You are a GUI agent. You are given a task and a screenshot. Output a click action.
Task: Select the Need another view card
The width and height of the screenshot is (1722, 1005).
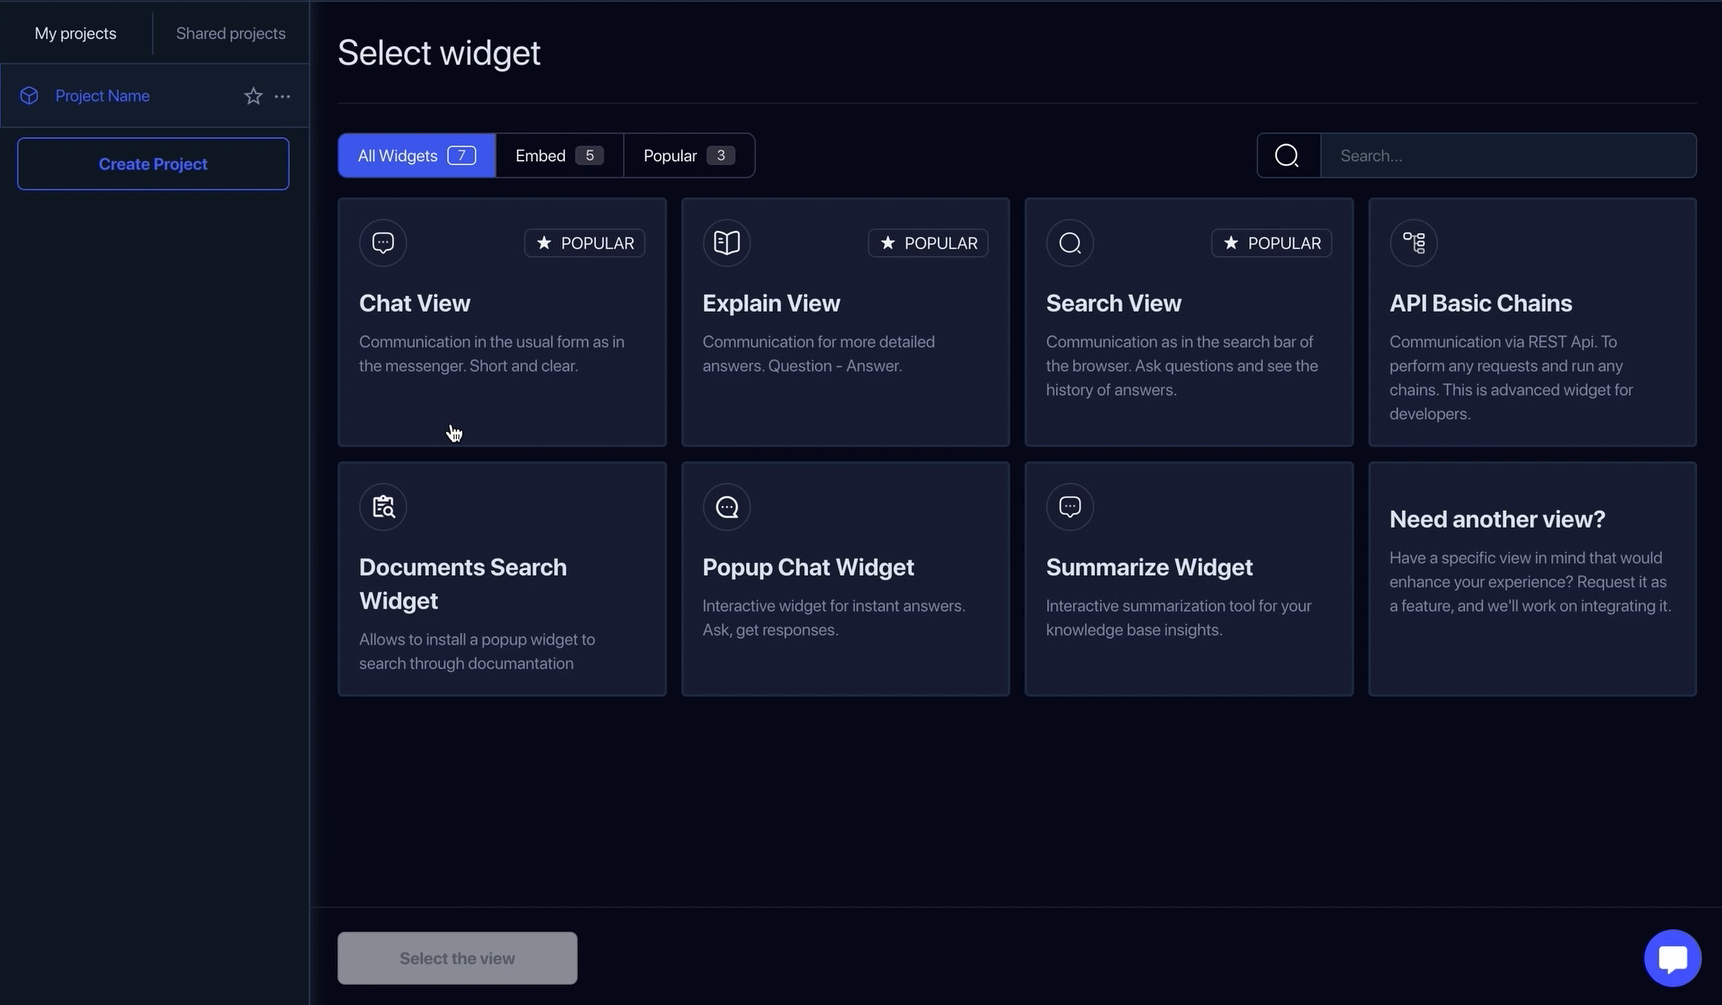tap(1532, 578)
